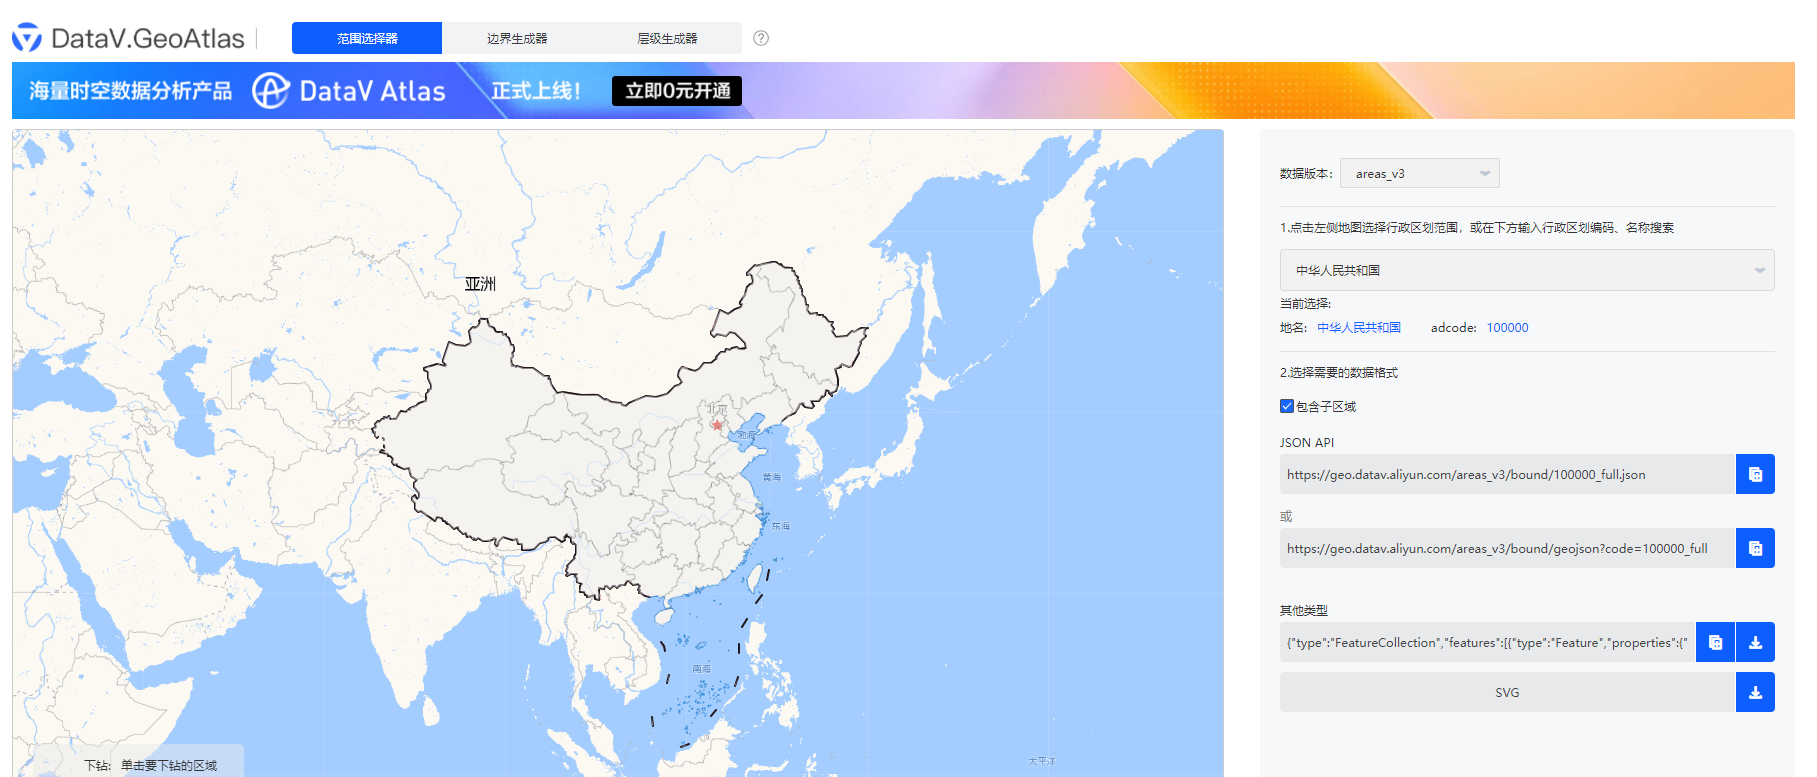This screenshot has width=1817, height=777.
Task: Click the 中华人民共和国 place name link
Action: (1359, 327)
